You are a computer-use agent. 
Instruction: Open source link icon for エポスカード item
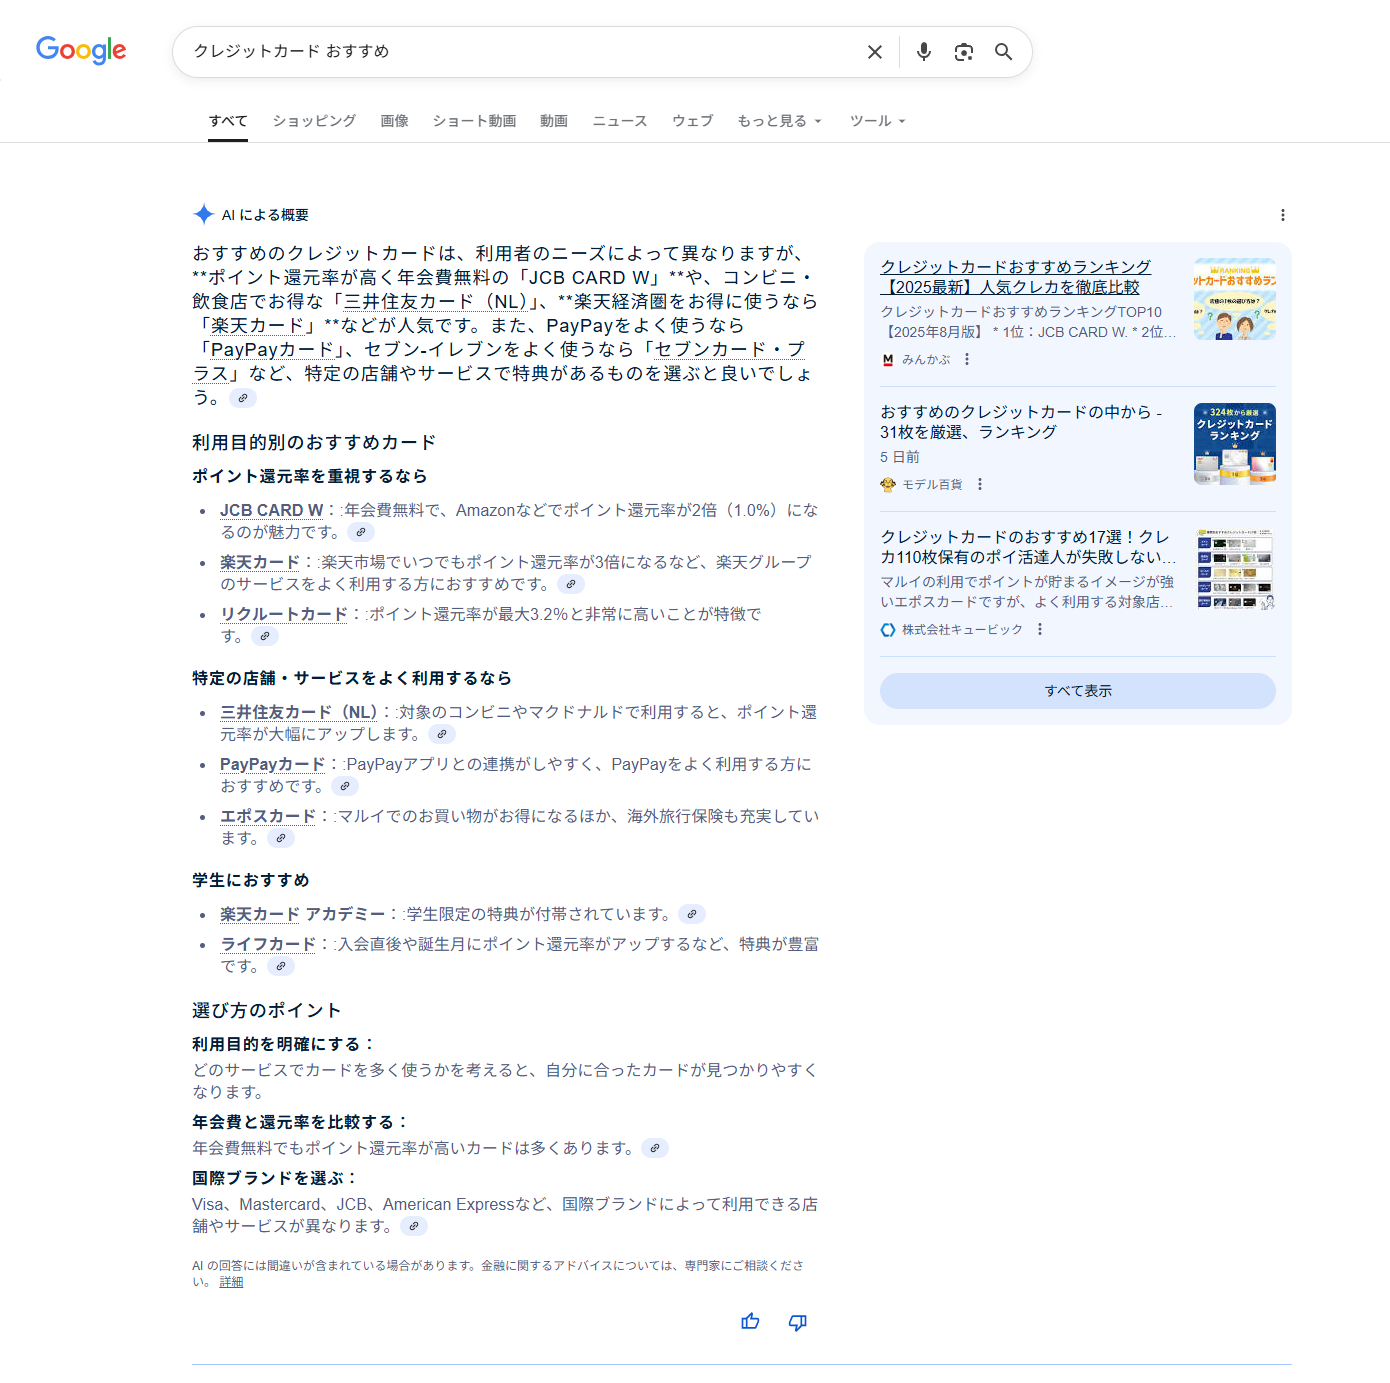pyautogui.click(x=281, y=838)
